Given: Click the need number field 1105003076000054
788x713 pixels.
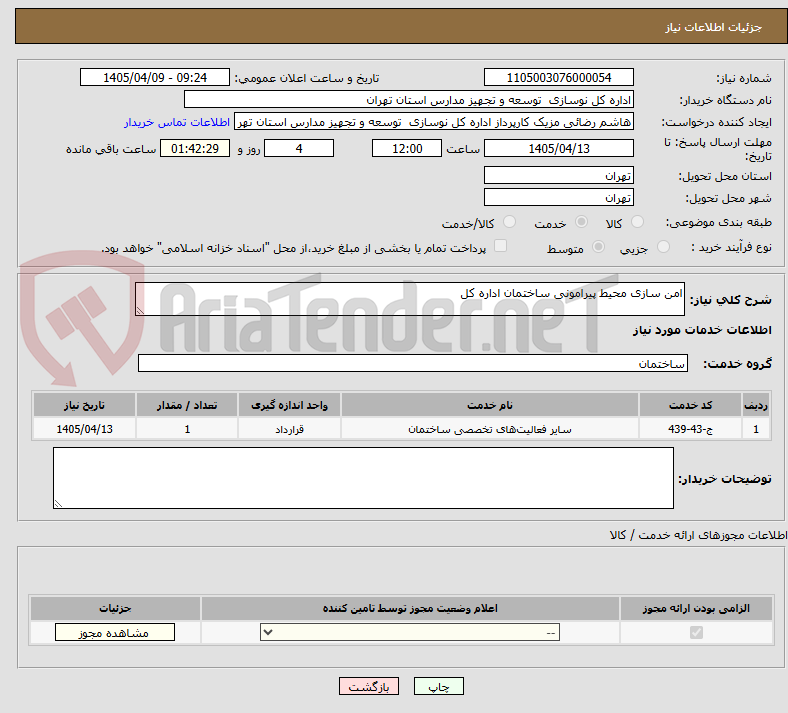Looking at the screenshot, I should click(x=558, y=77).
